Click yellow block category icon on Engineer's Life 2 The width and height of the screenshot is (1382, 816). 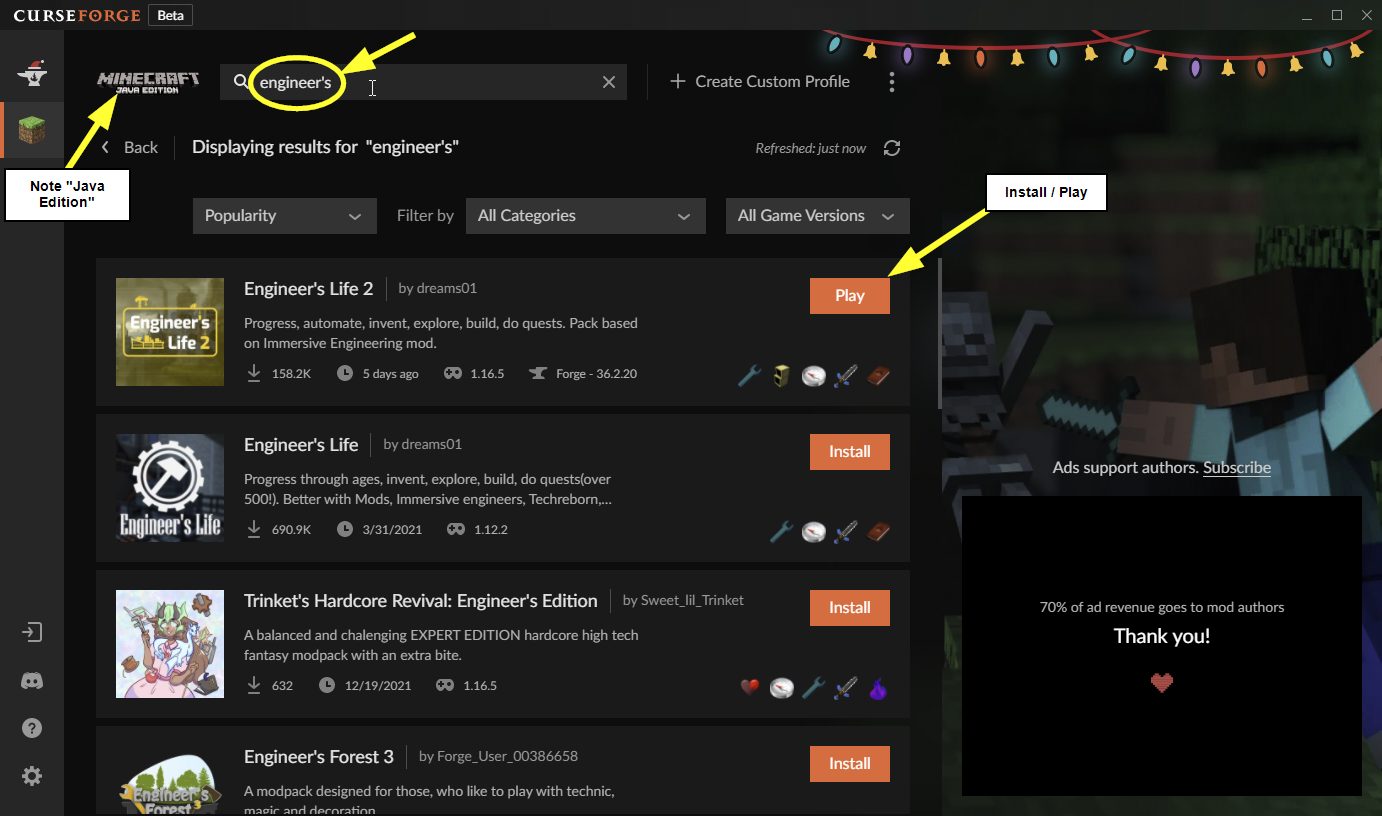781,376
